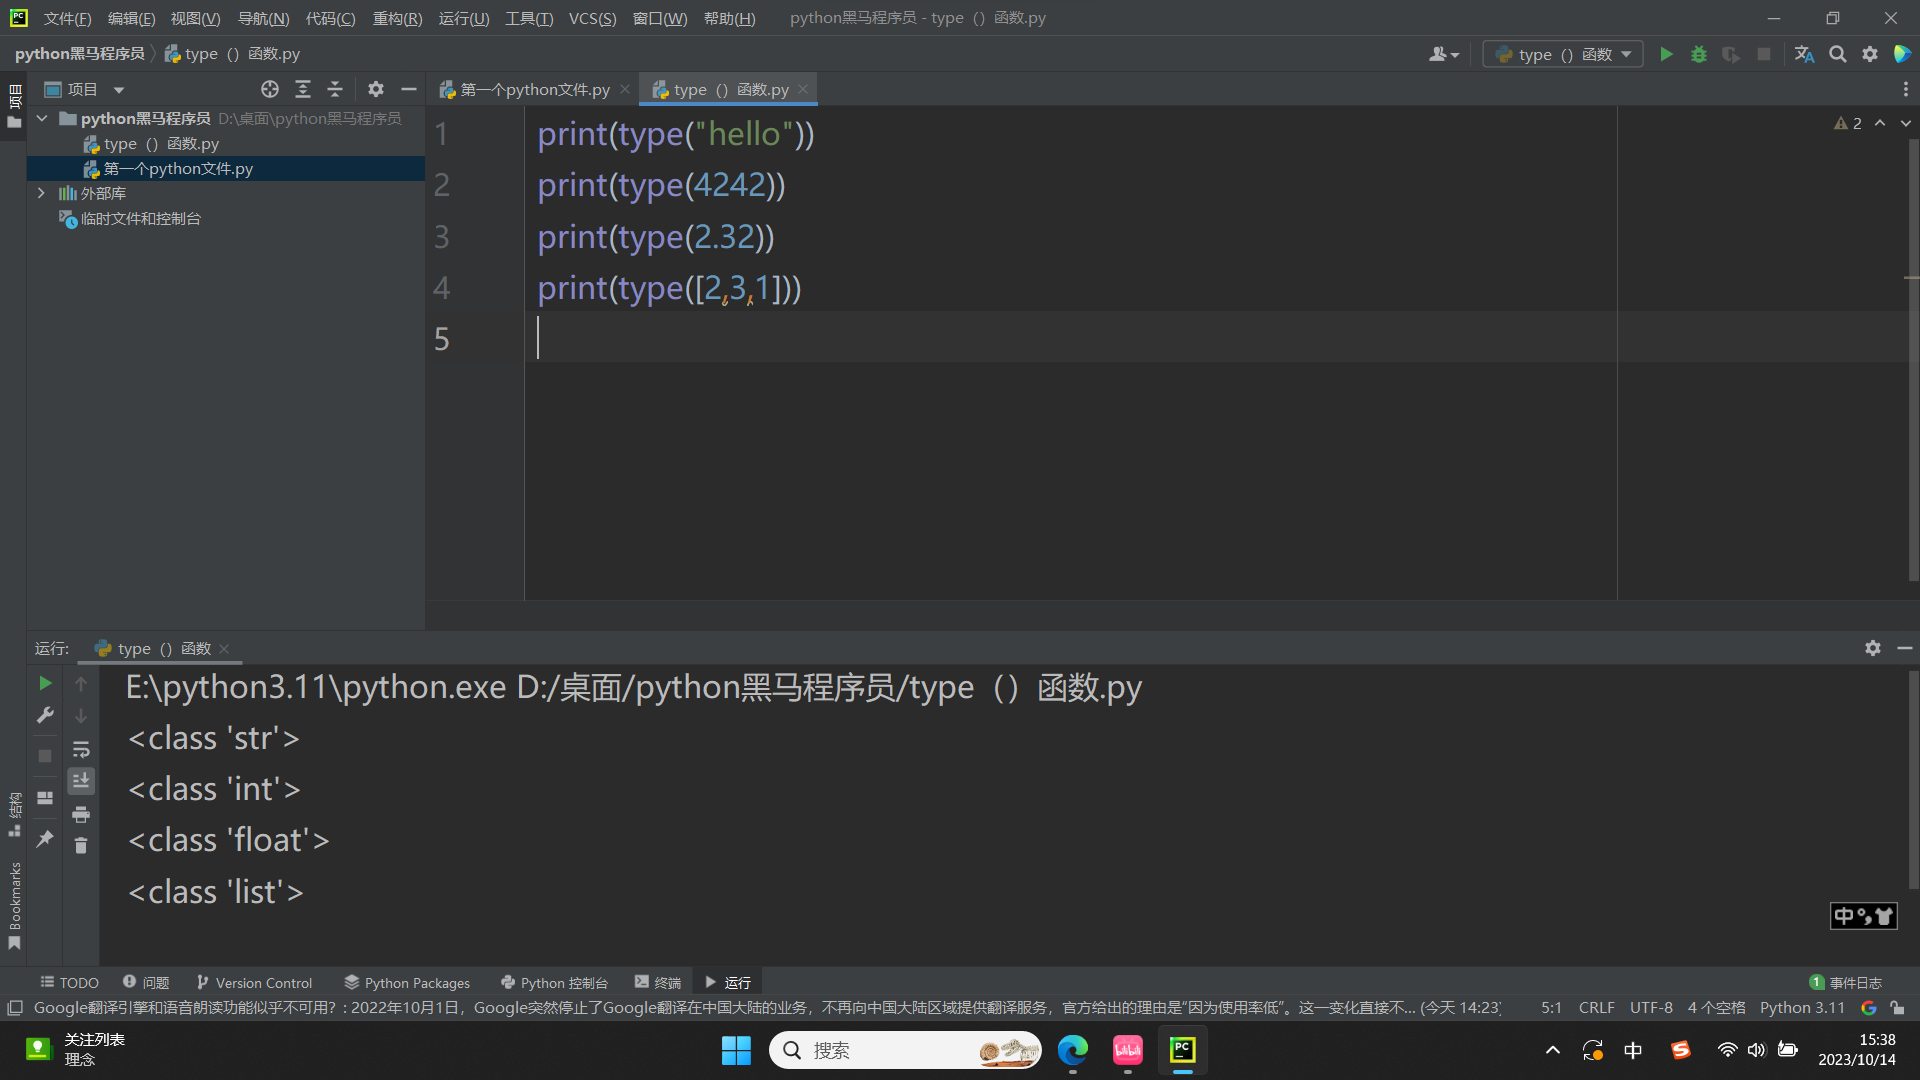This screenshot has width=1920, height=1080.
Task: Open the Python Packages tool window
Action: pos(406,983)
